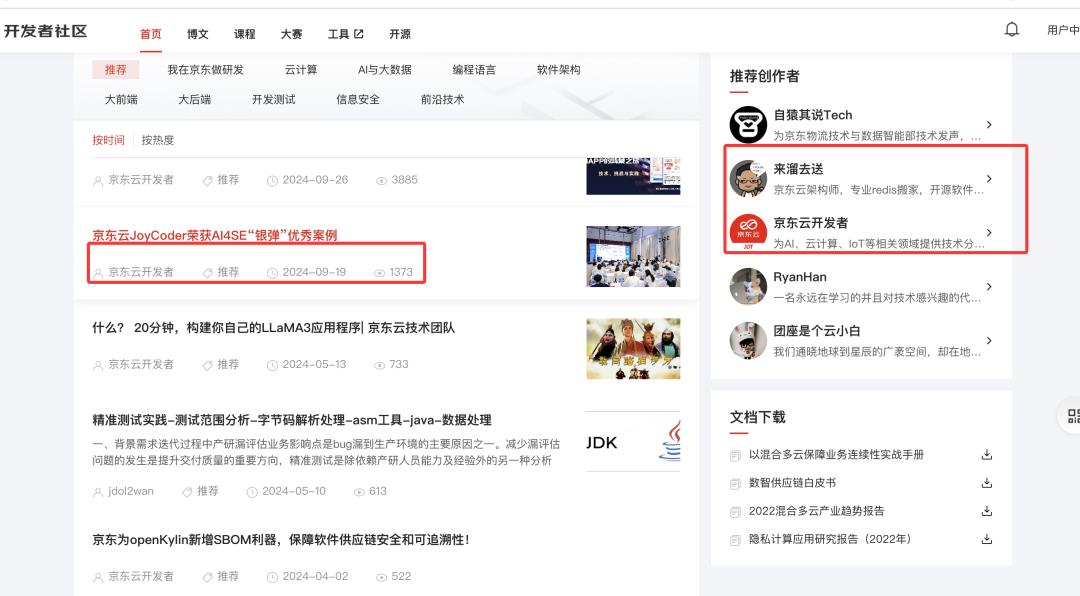Open the 大赛 nav item

click(x=291, y=34)
